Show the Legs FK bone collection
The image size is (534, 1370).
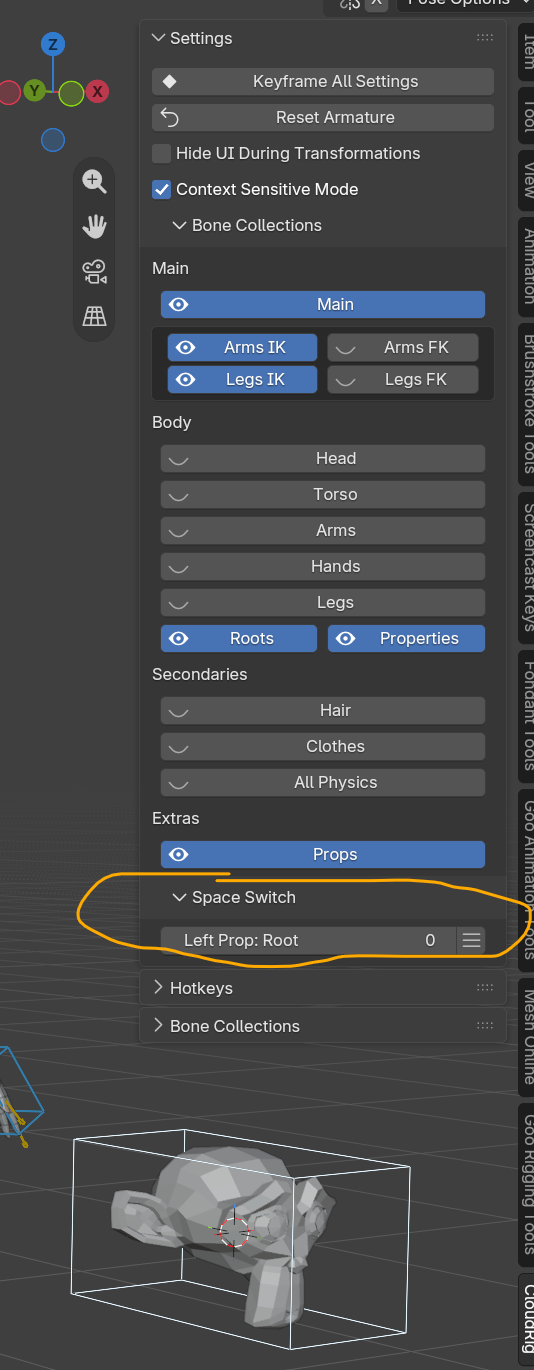coord(403,379)
